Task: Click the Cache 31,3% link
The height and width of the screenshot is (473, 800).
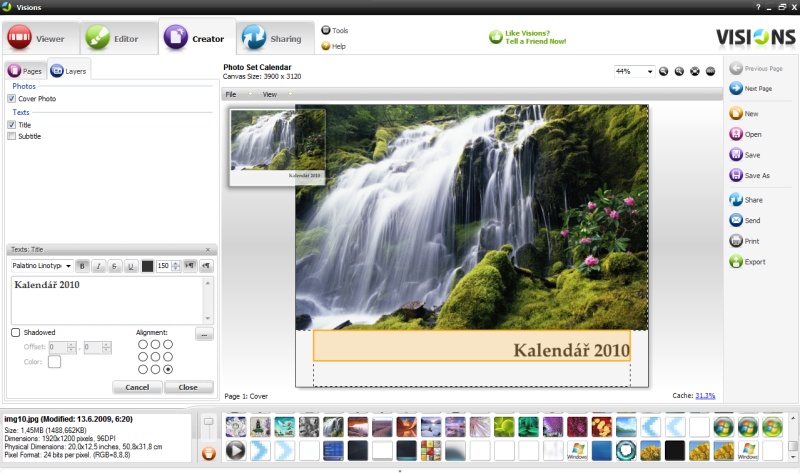Action: click(705, 395)
